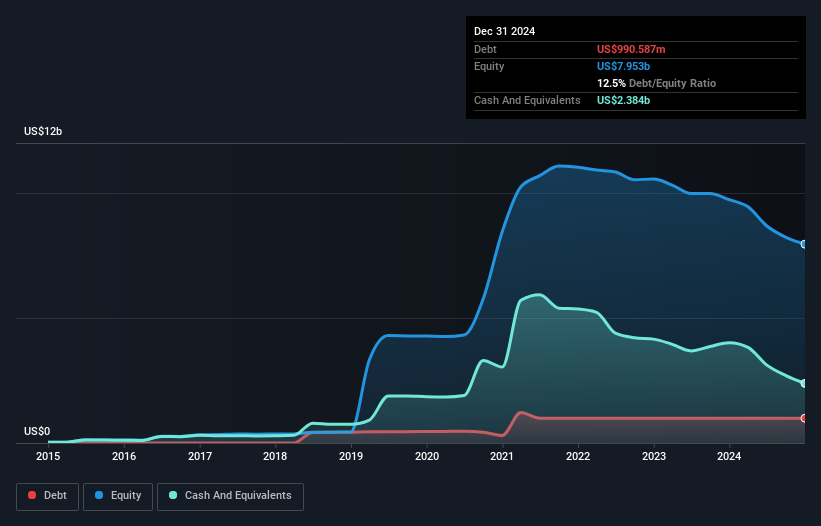Select the Cash endpoint marker on the chart
This screenshot has width=821, height=526.
pos(804,384)
